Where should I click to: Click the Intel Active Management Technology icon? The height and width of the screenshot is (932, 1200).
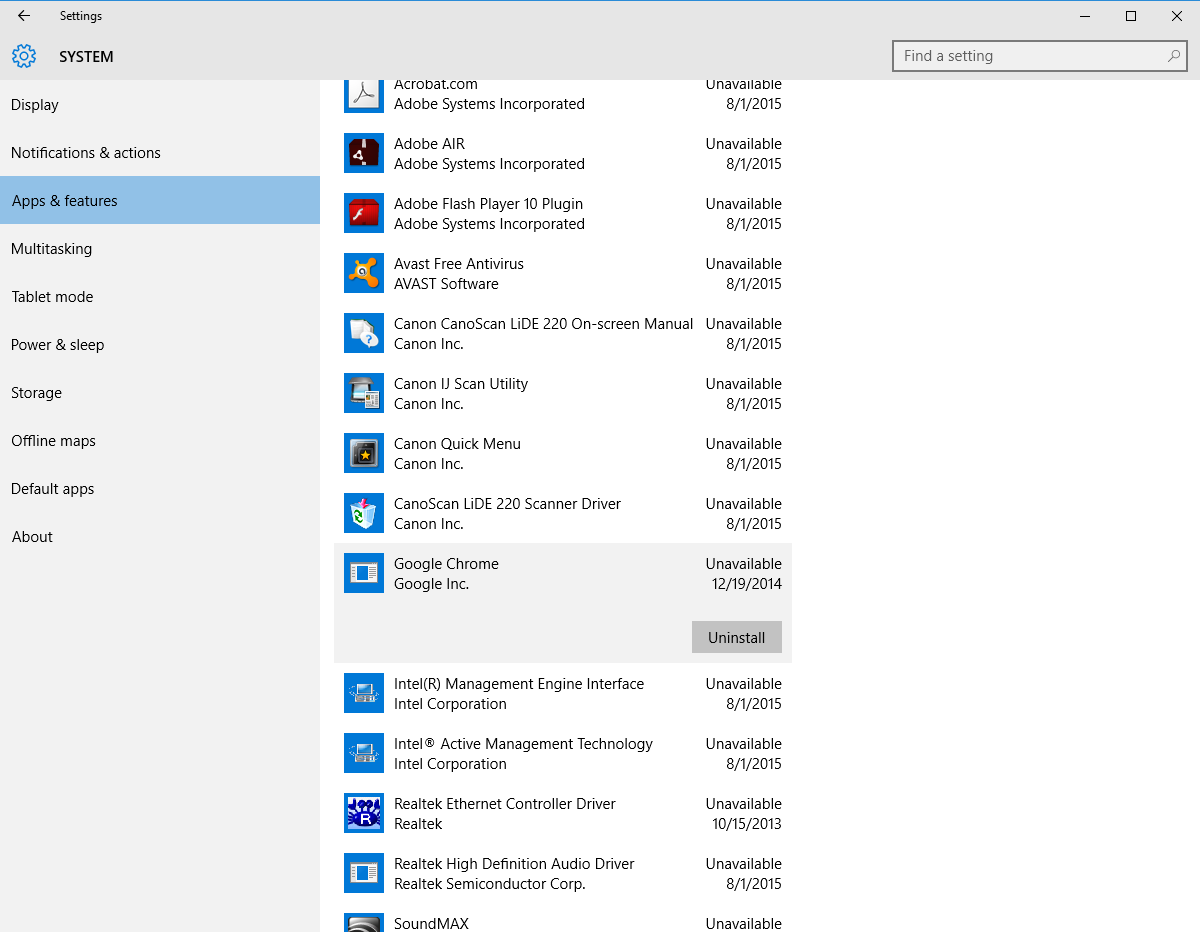(364, 753)
